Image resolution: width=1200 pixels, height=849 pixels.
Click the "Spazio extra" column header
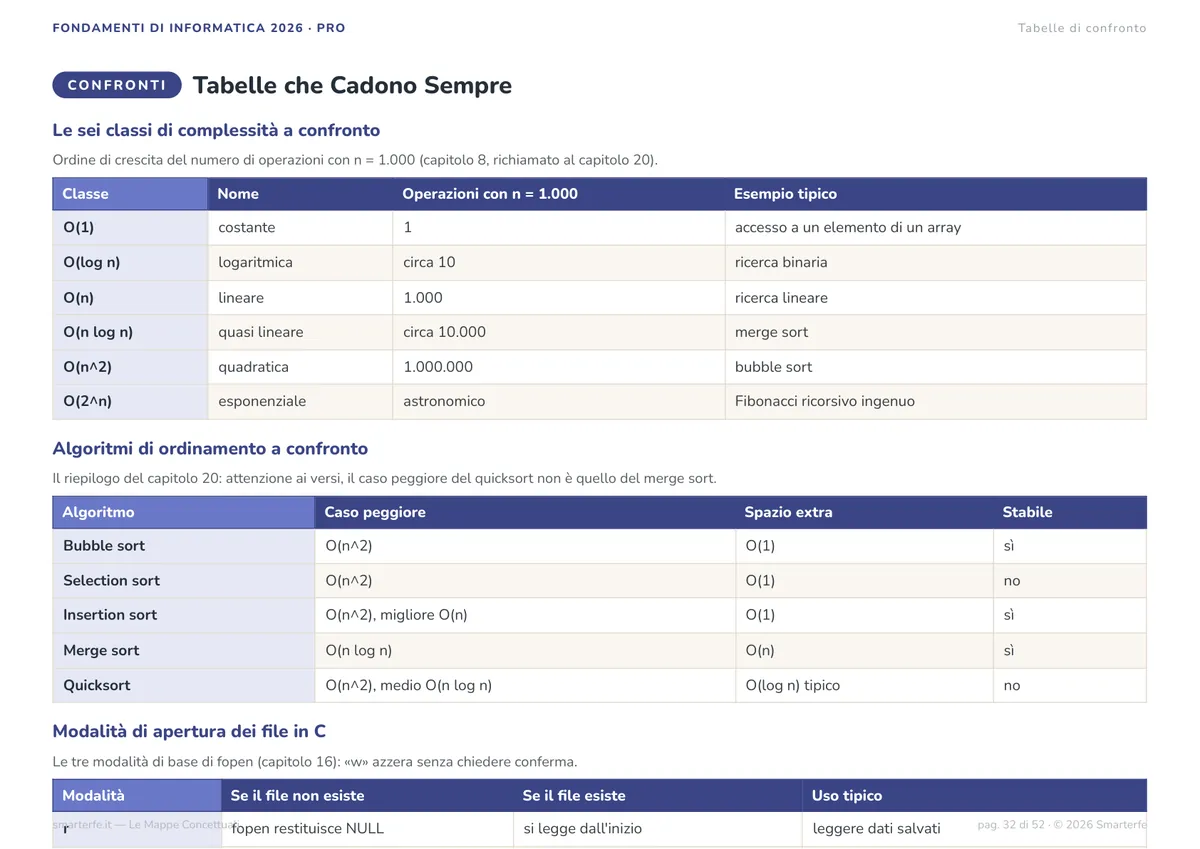(864, 513)
